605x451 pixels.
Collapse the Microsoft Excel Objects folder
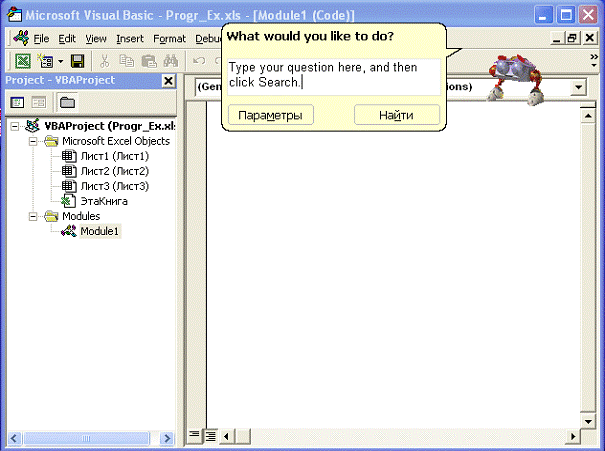[x=33, y=141]
